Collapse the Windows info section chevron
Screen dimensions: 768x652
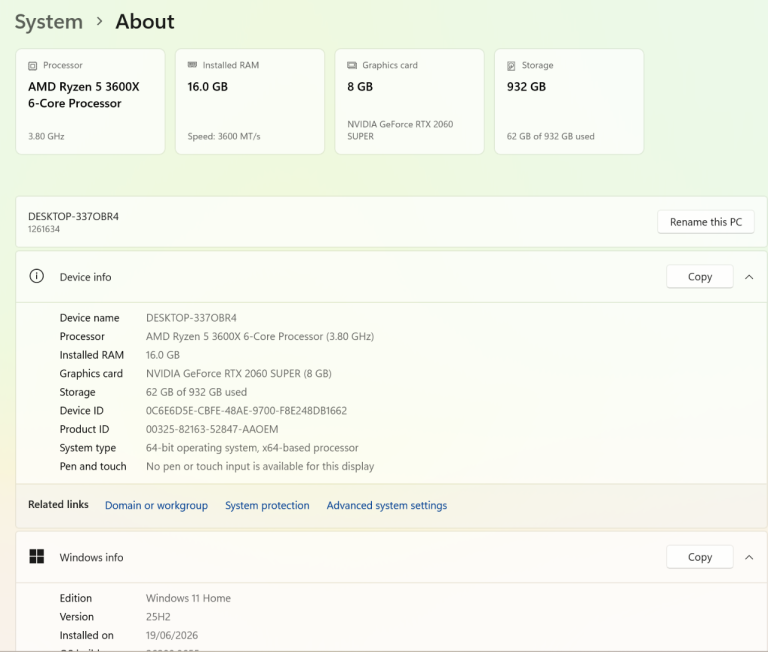[x=749, y=557]
